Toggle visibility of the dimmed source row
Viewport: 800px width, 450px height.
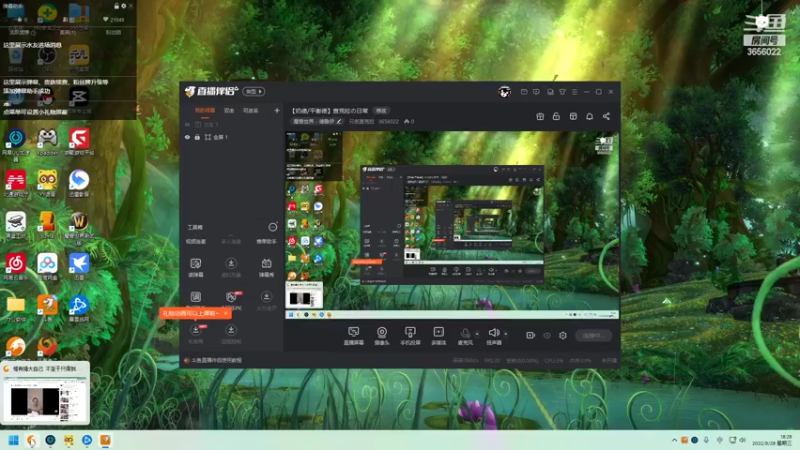[187, 124]
